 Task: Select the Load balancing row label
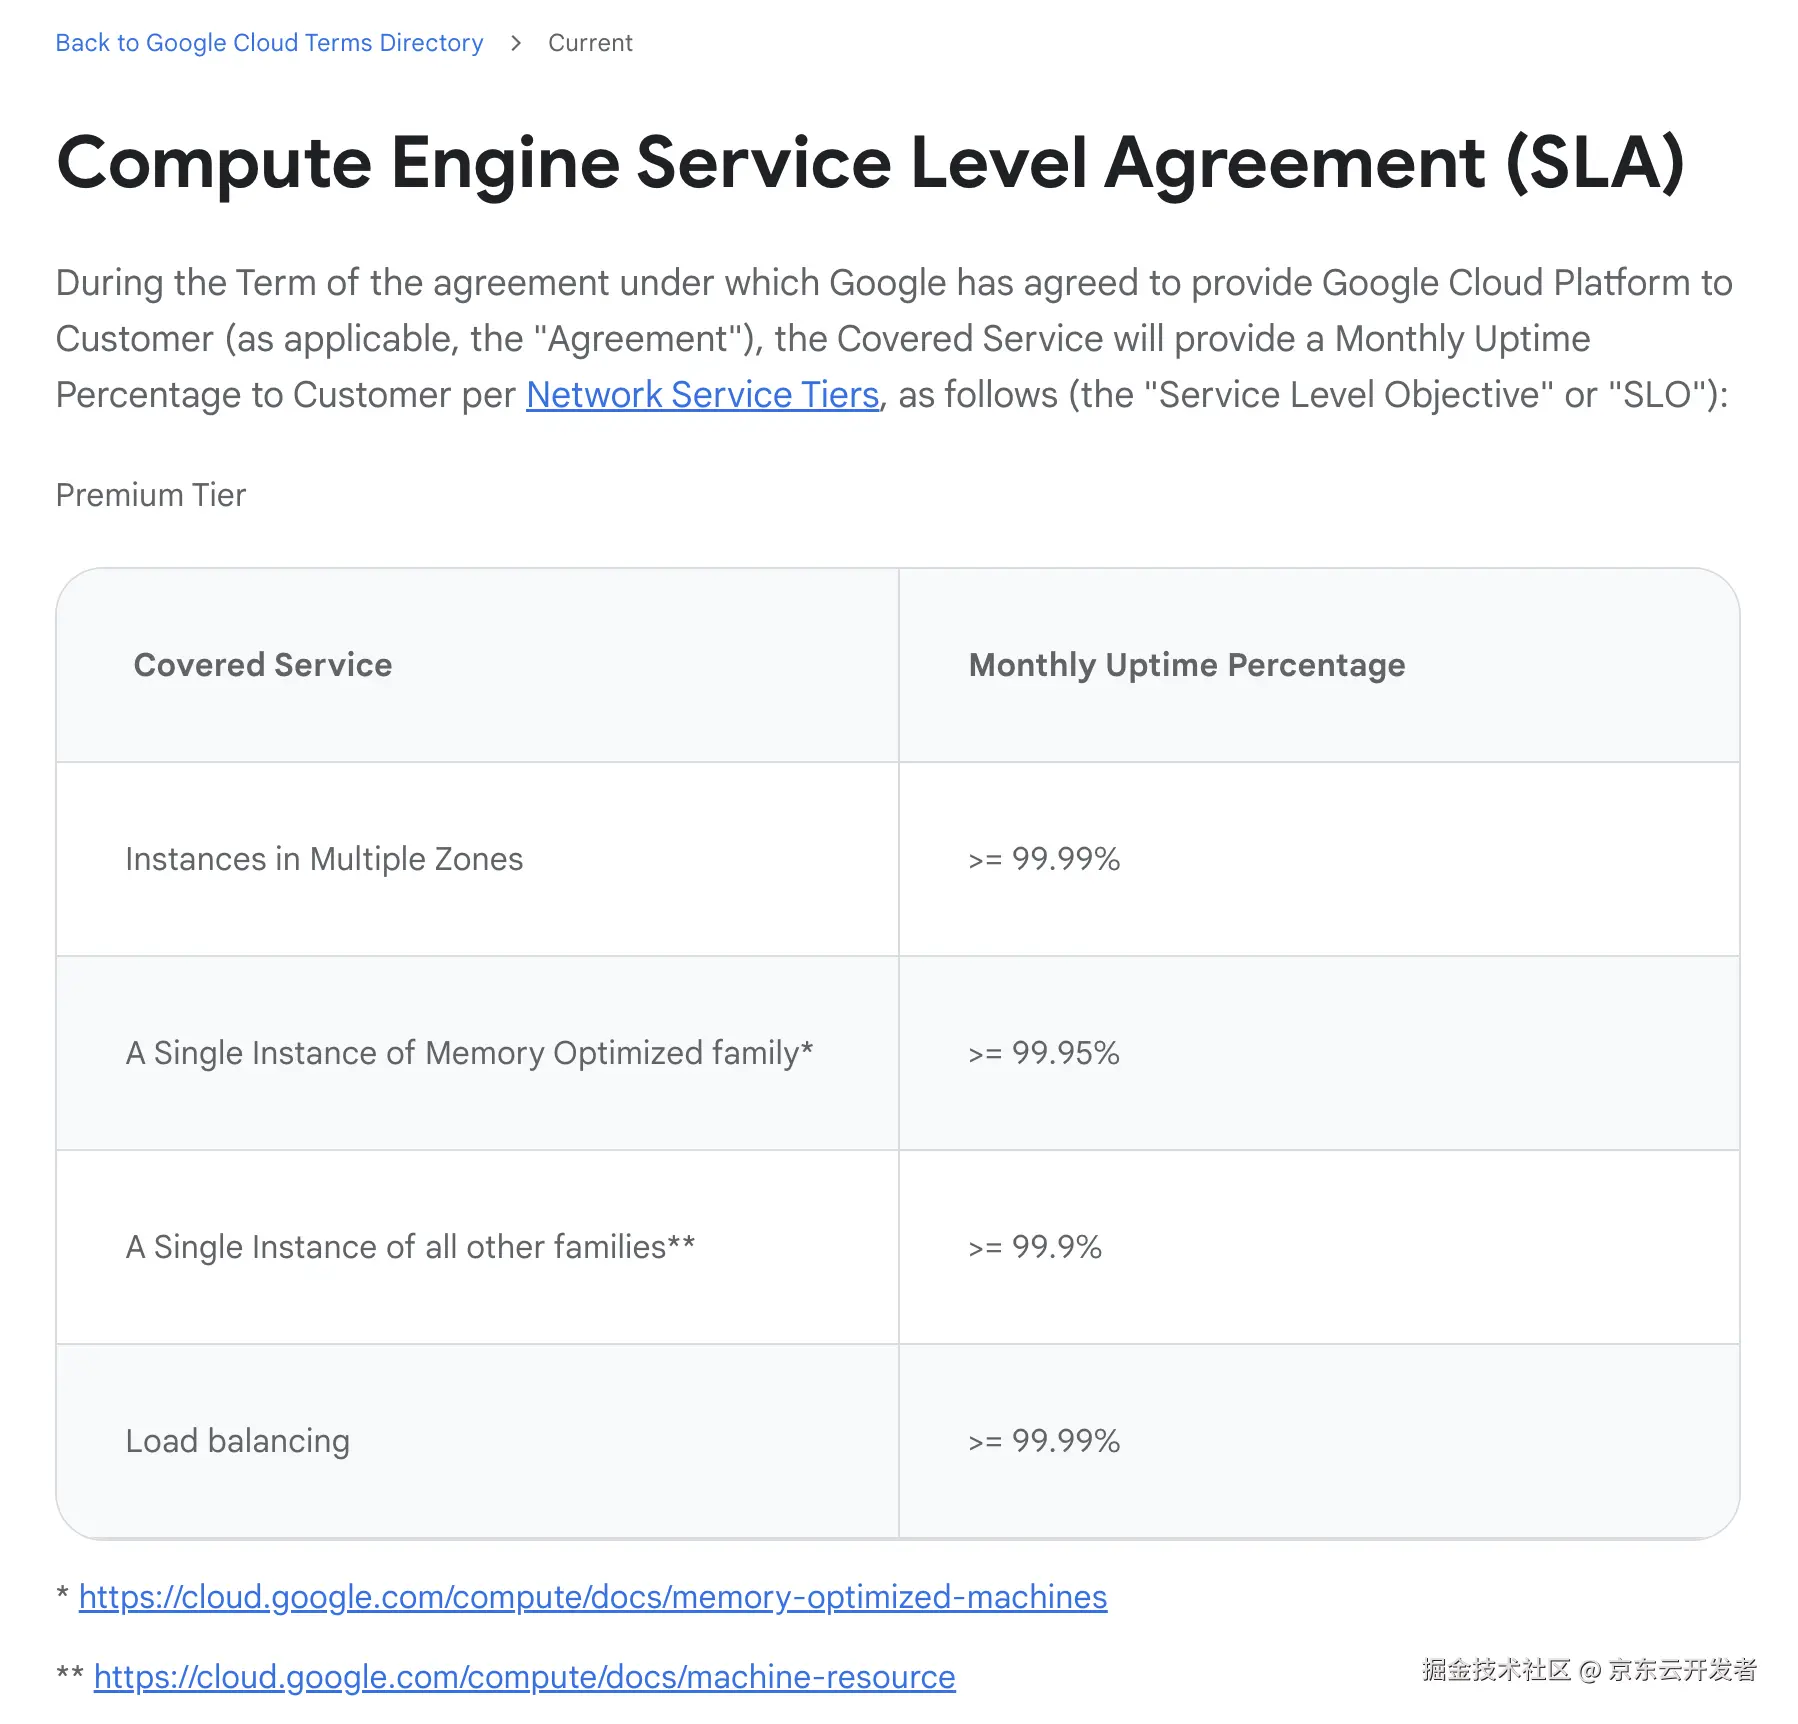point(238,1441)
